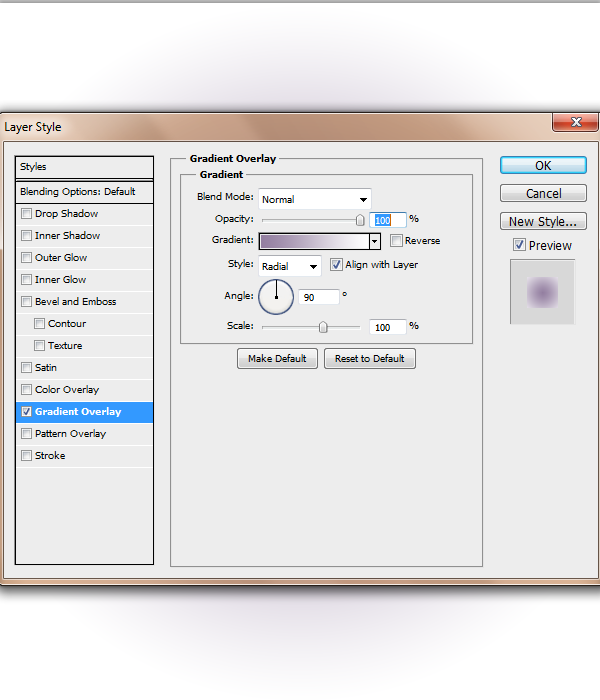Tick the Stroke checkbox
This screenshot has height=700, width=600.
pyautogui.click(x=26, y=455)
